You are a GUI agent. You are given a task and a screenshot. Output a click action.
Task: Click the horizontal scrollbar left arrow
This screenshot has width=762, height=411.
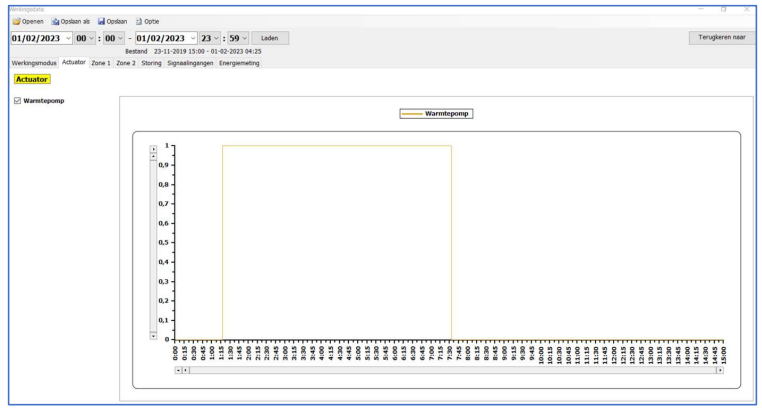[x=179, y=369]
